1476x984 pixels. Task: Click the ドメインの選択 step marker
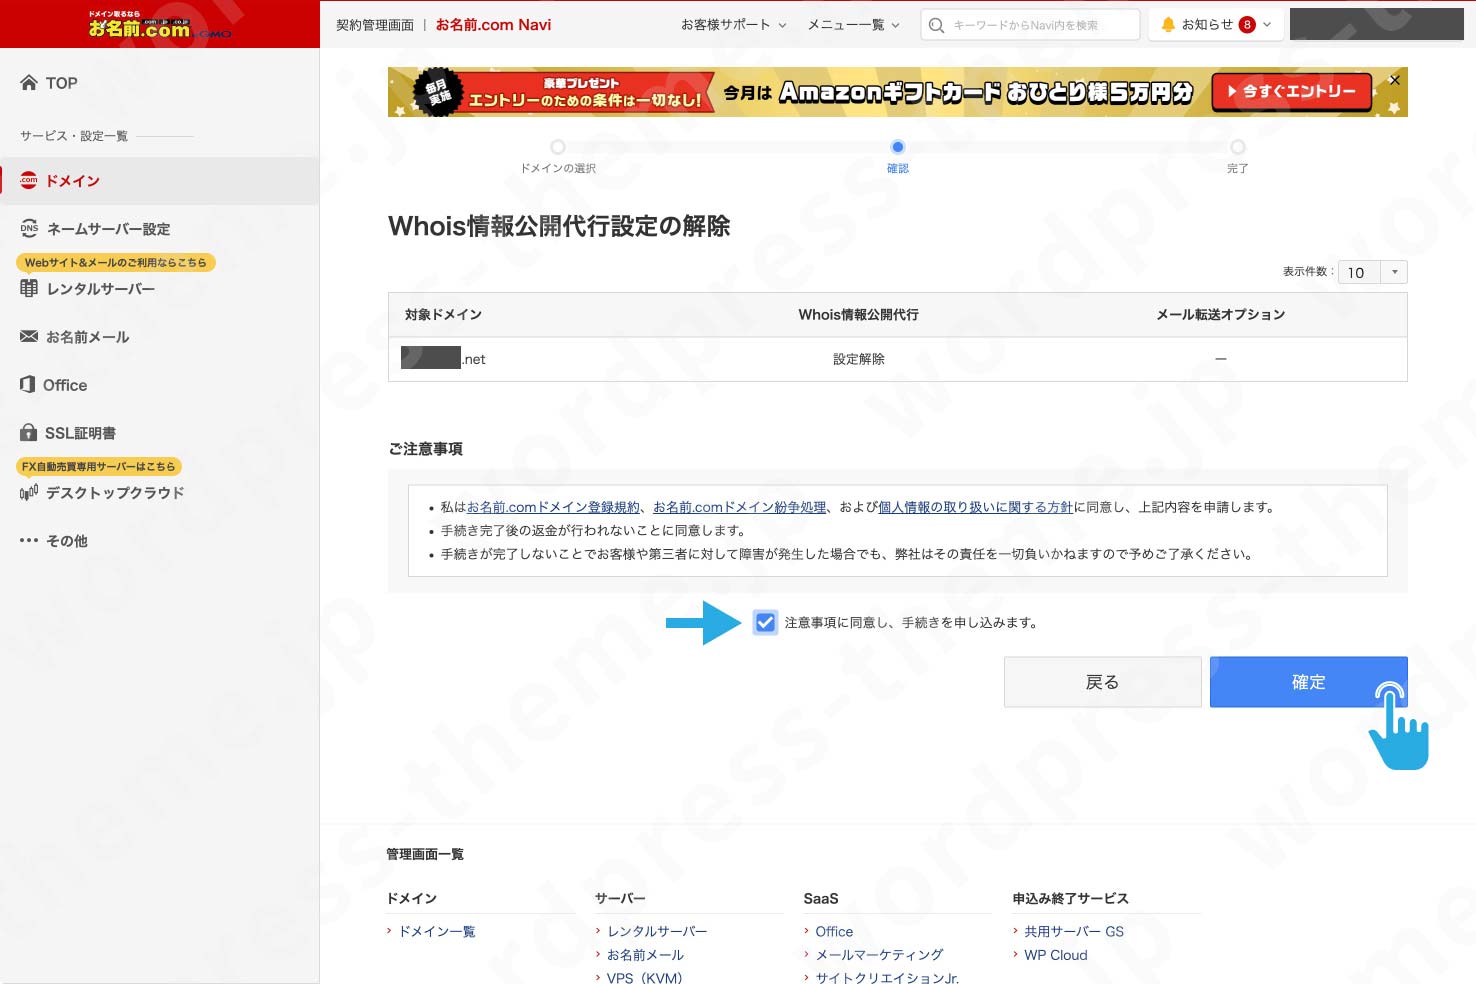[558, 147]
